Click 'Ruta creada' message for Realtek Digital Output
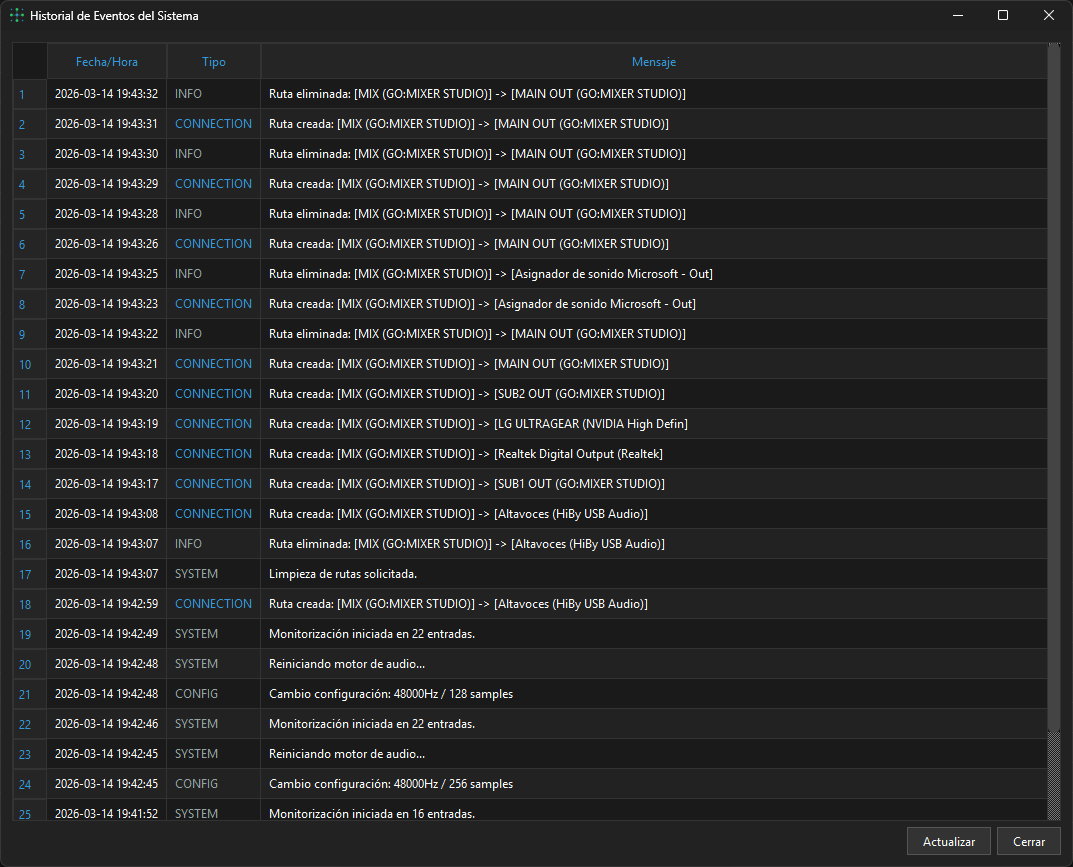The image size is (1073, 867). [466, 454]
